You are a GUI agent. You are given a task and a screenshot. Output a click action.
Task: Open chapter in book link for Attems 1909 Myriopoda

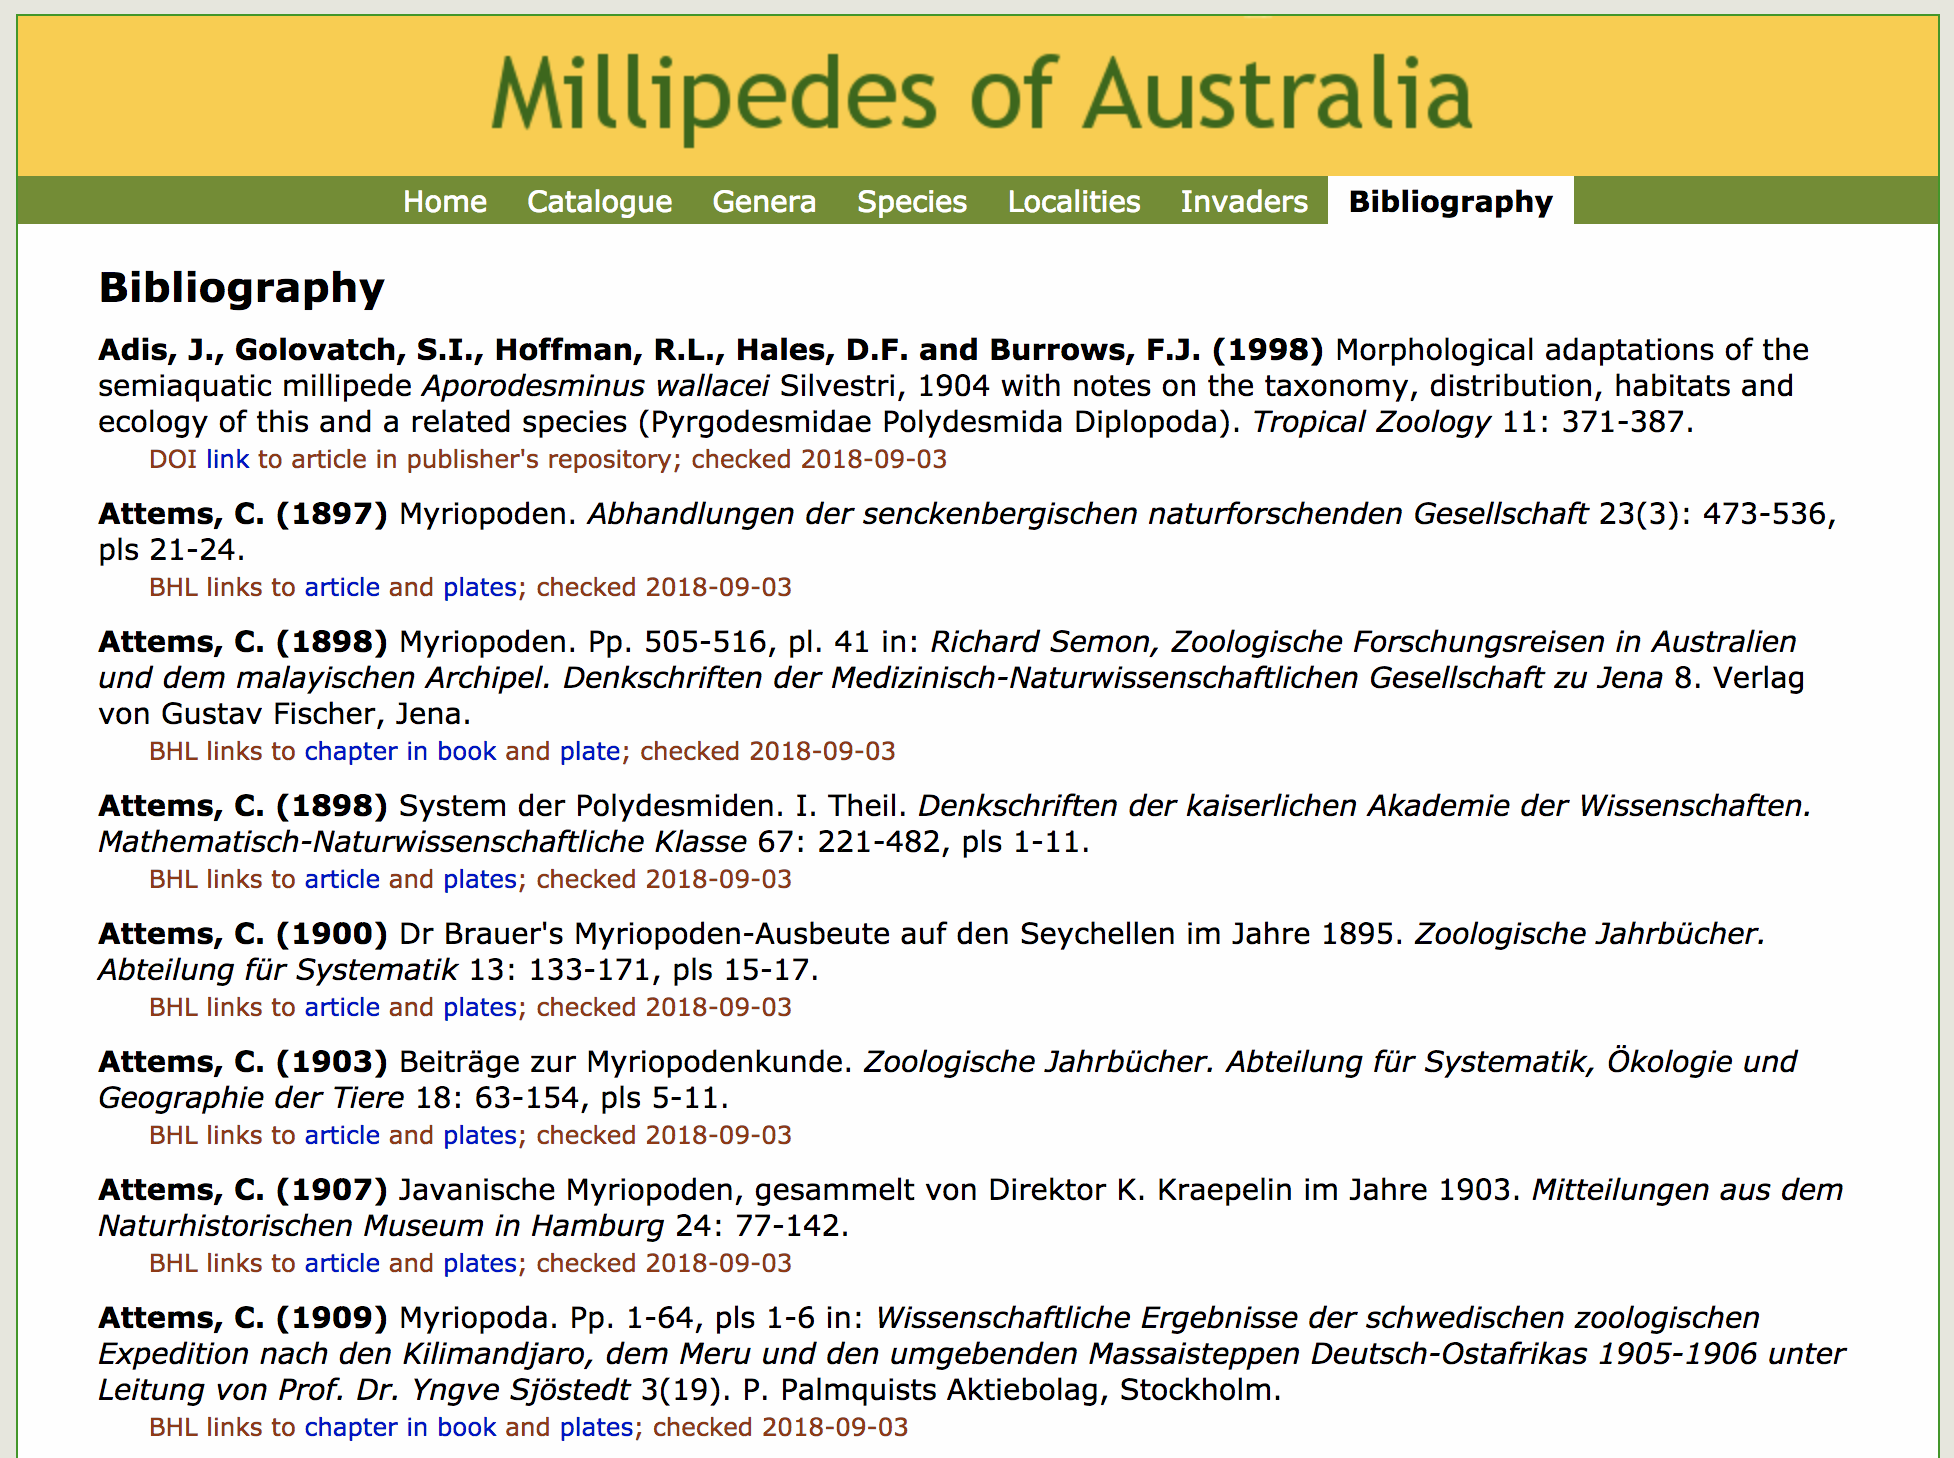point(400,1427)
